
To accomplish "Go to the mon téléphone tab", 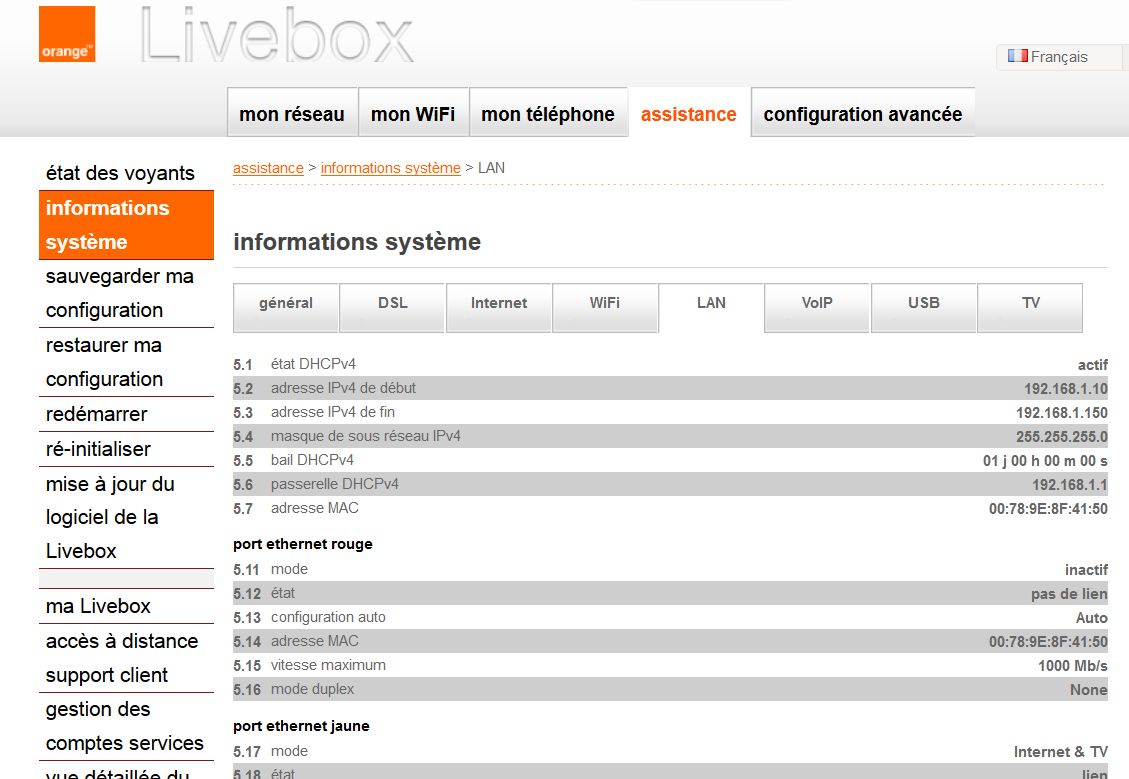I will [x=547, y=114].
